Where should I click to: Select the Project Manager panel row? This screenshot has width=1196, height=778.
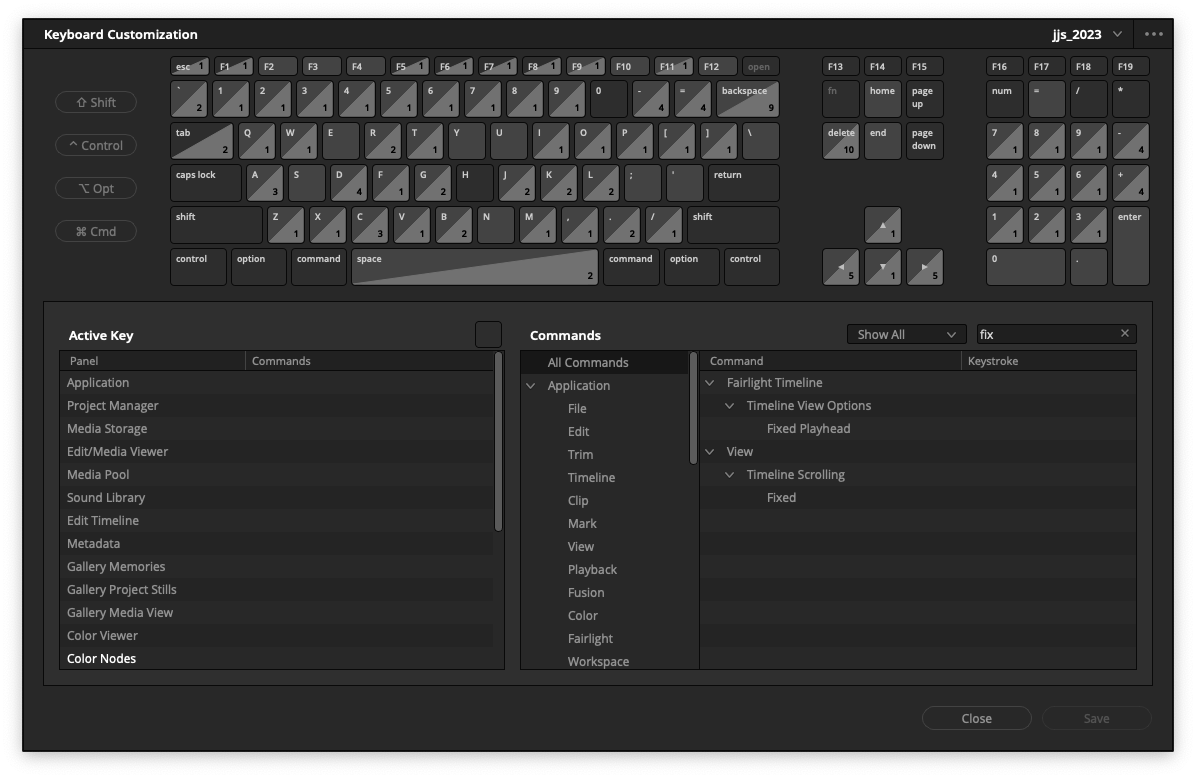(x=276, y=405)
